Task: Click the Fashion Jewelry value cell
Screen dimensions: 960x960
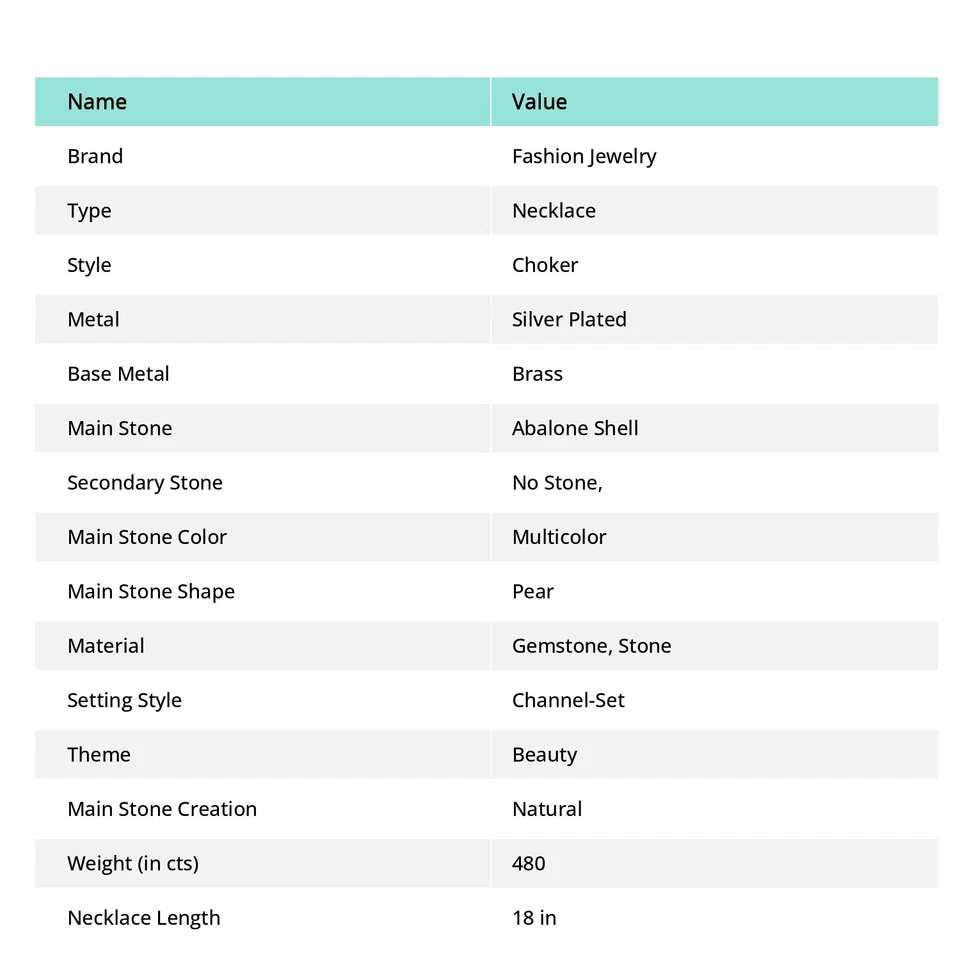Action: pyautogui.click(x=584, y=156)
